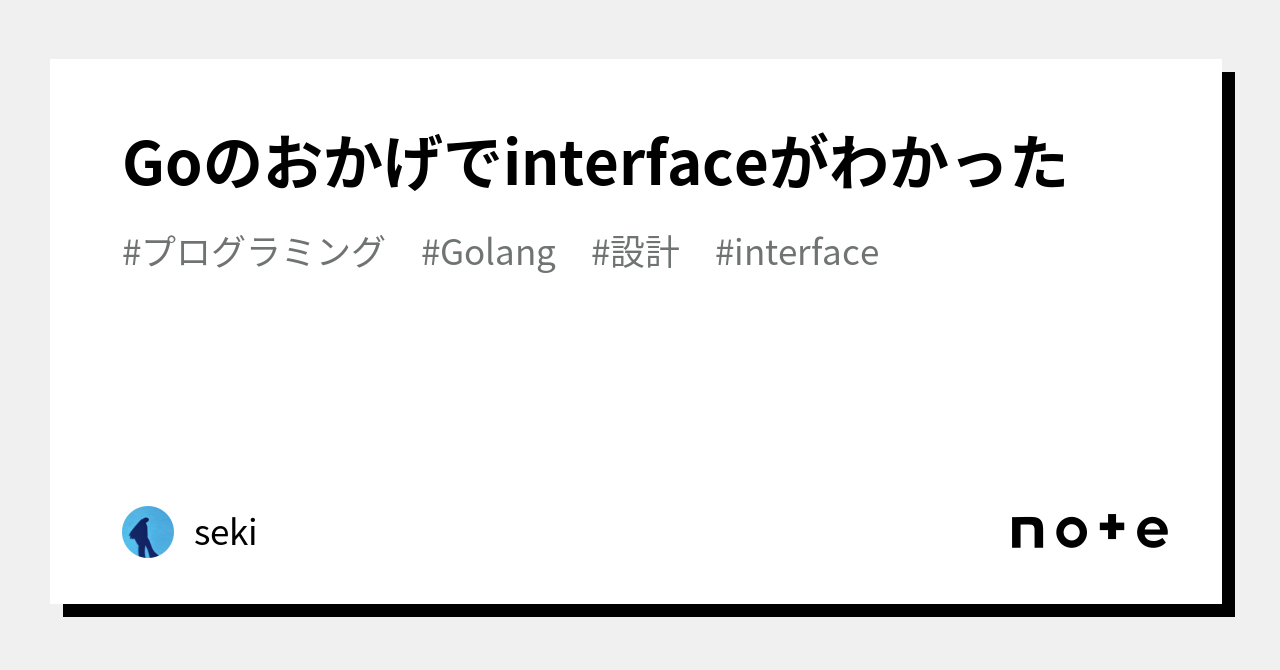
Task: Click the black shadow below the card
Action: [x=640, y=610]
